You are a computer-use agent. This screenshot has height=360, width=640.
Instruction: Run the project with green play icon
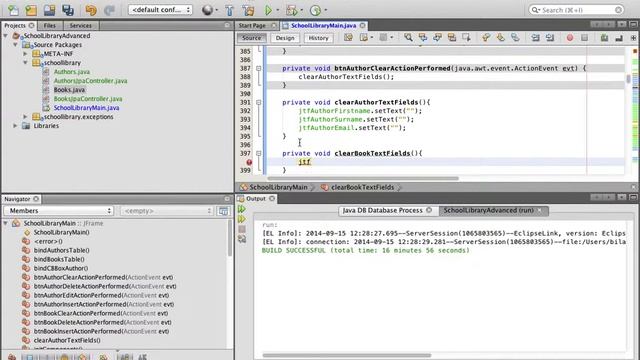268,10
